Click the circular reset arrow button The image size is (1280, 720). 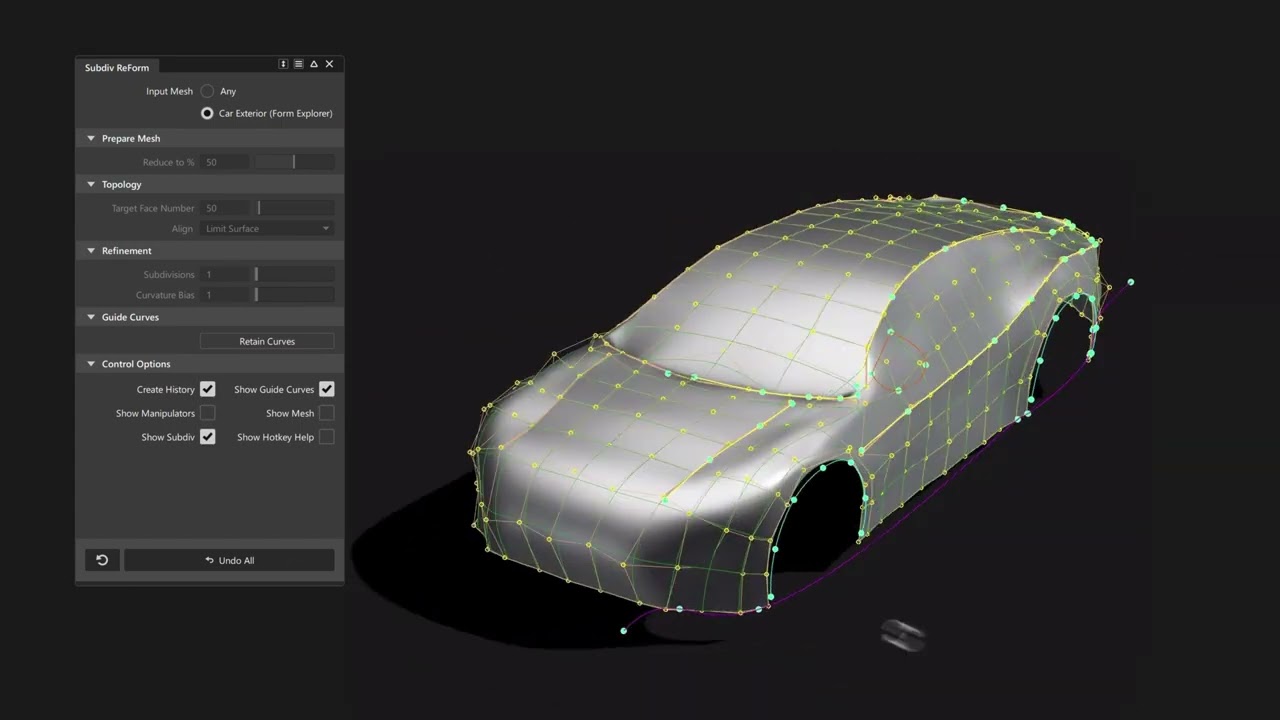point(102,560)
